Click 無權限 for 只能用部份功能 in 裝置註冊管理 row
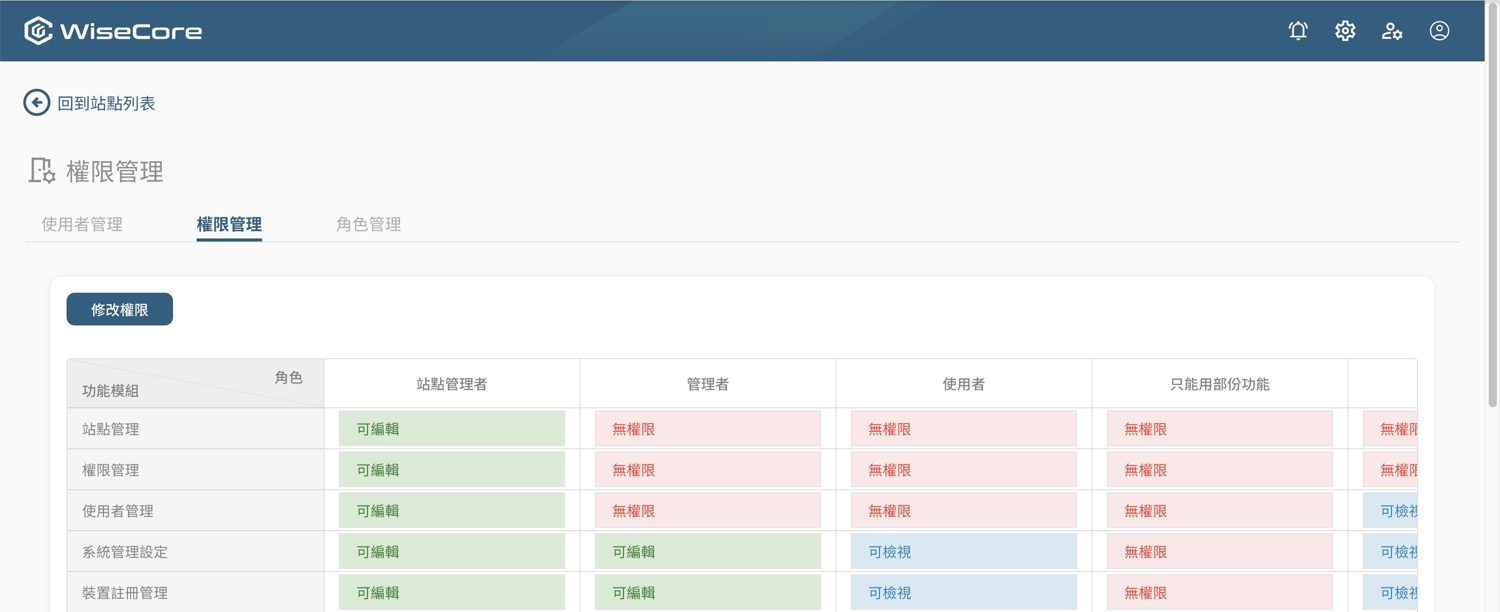The height and width of the screenshot is (612, 1500). 1220,593
